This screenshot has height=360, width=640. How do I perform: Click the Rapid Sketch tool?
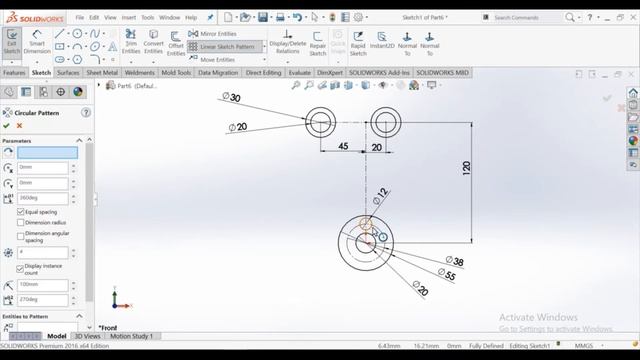(358, 43)
